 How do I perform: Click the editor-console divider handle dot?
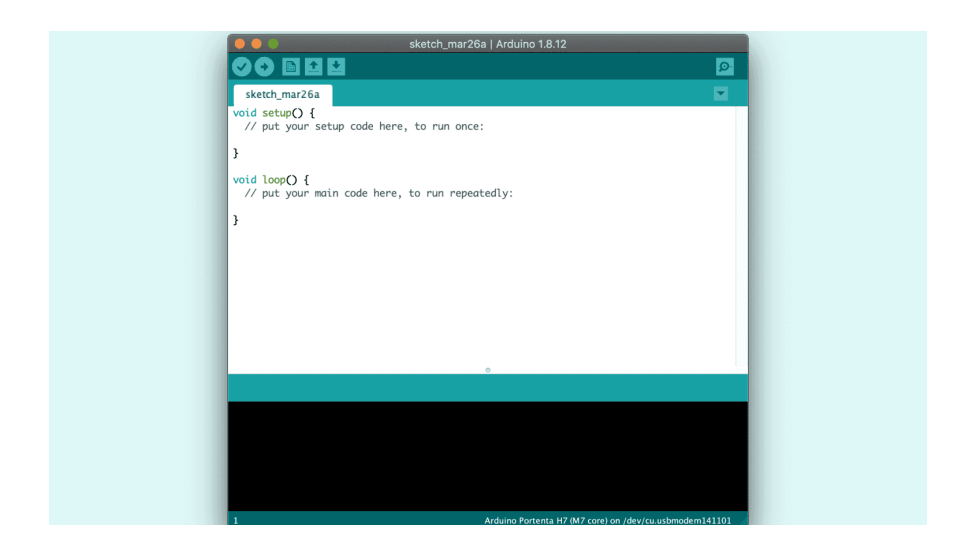coord(488,370)
